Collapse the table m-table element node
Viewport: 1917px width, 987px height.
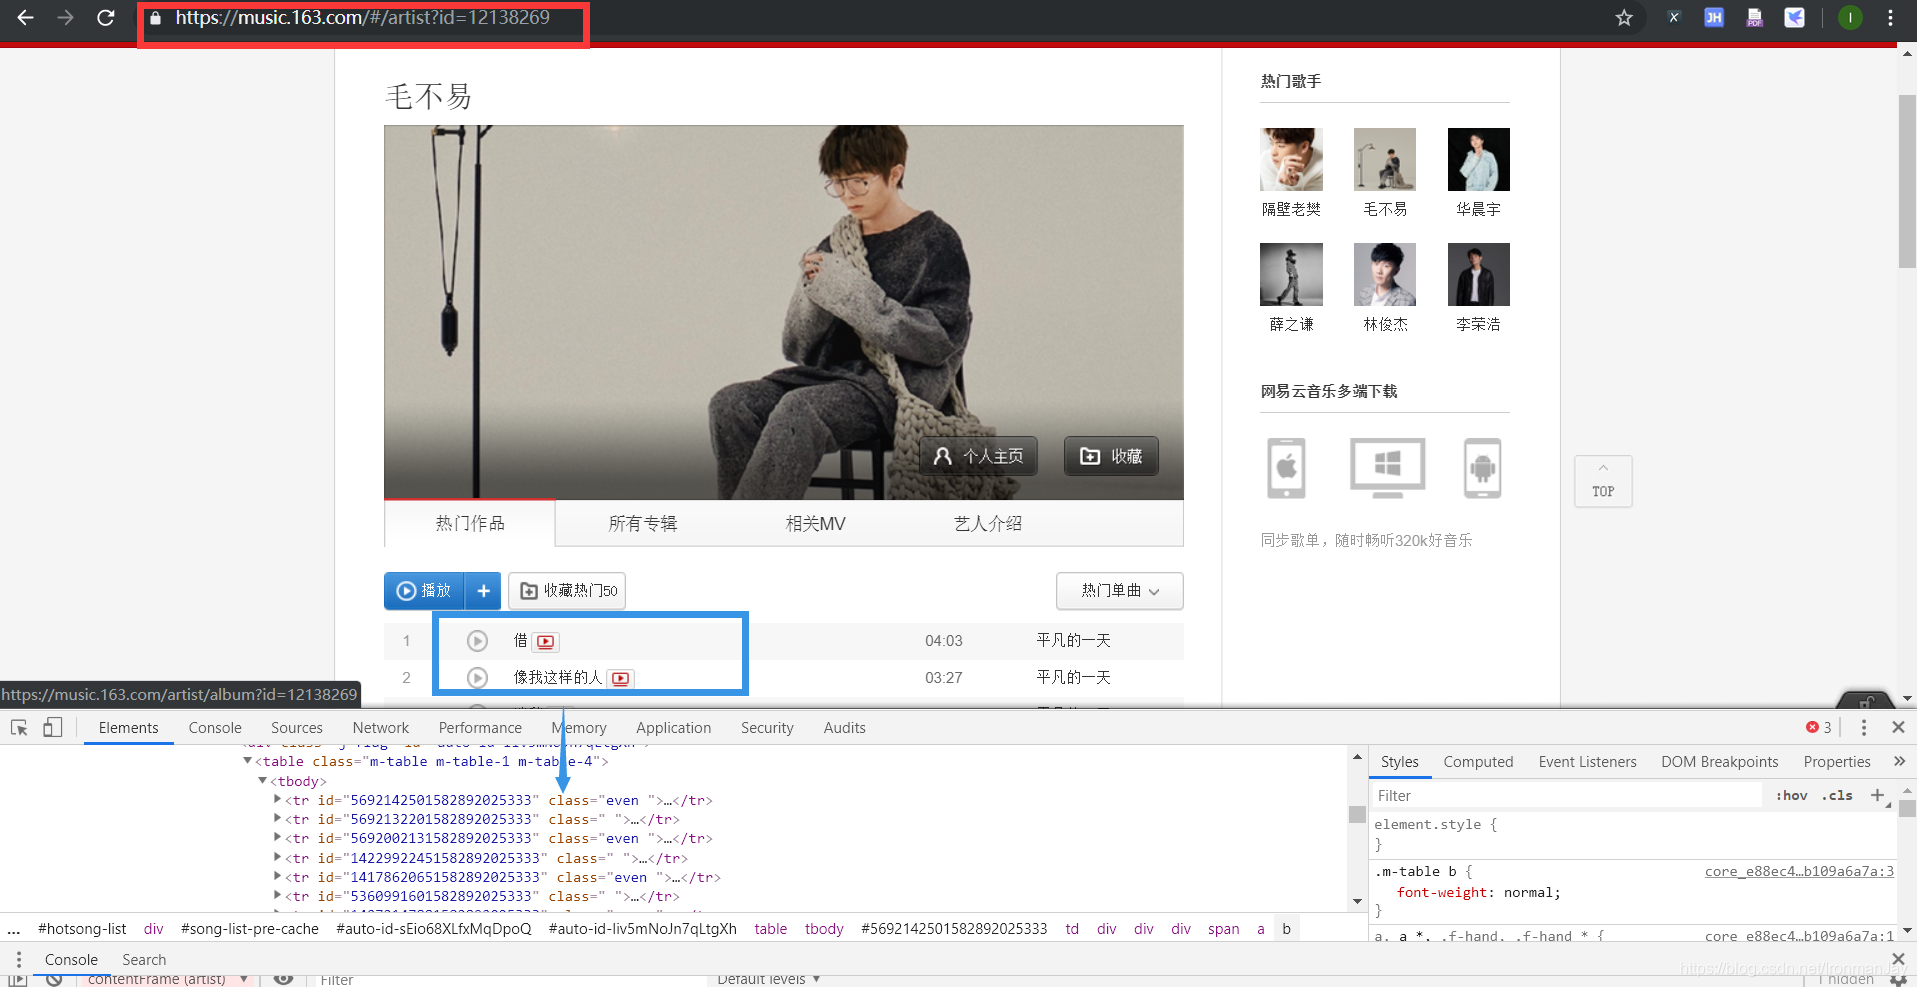pyautogui.click(x=247, y=762)
